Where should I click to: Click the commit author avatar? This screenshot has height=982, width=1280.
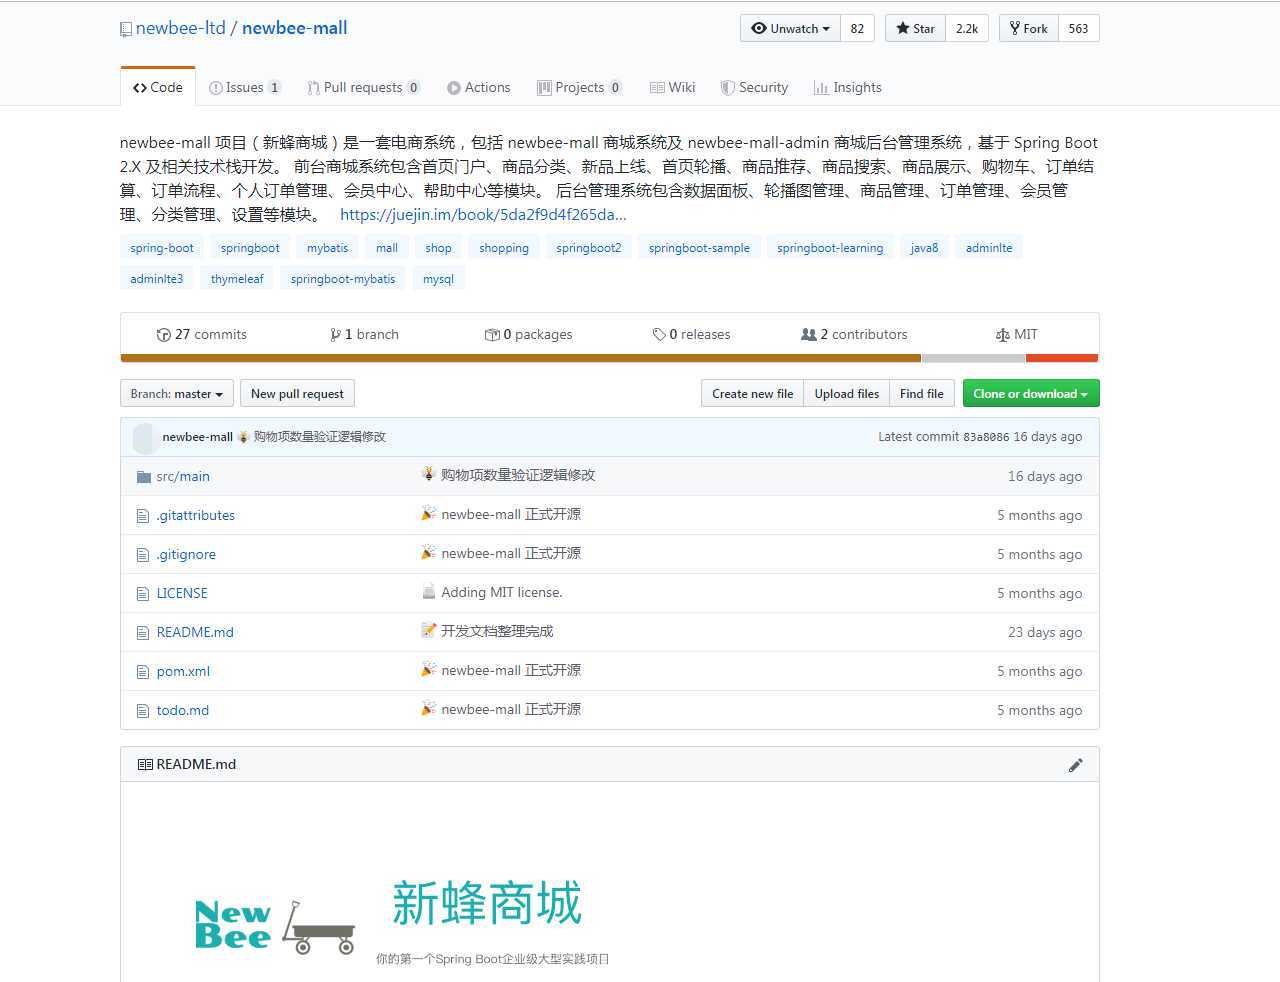(144, 437)
